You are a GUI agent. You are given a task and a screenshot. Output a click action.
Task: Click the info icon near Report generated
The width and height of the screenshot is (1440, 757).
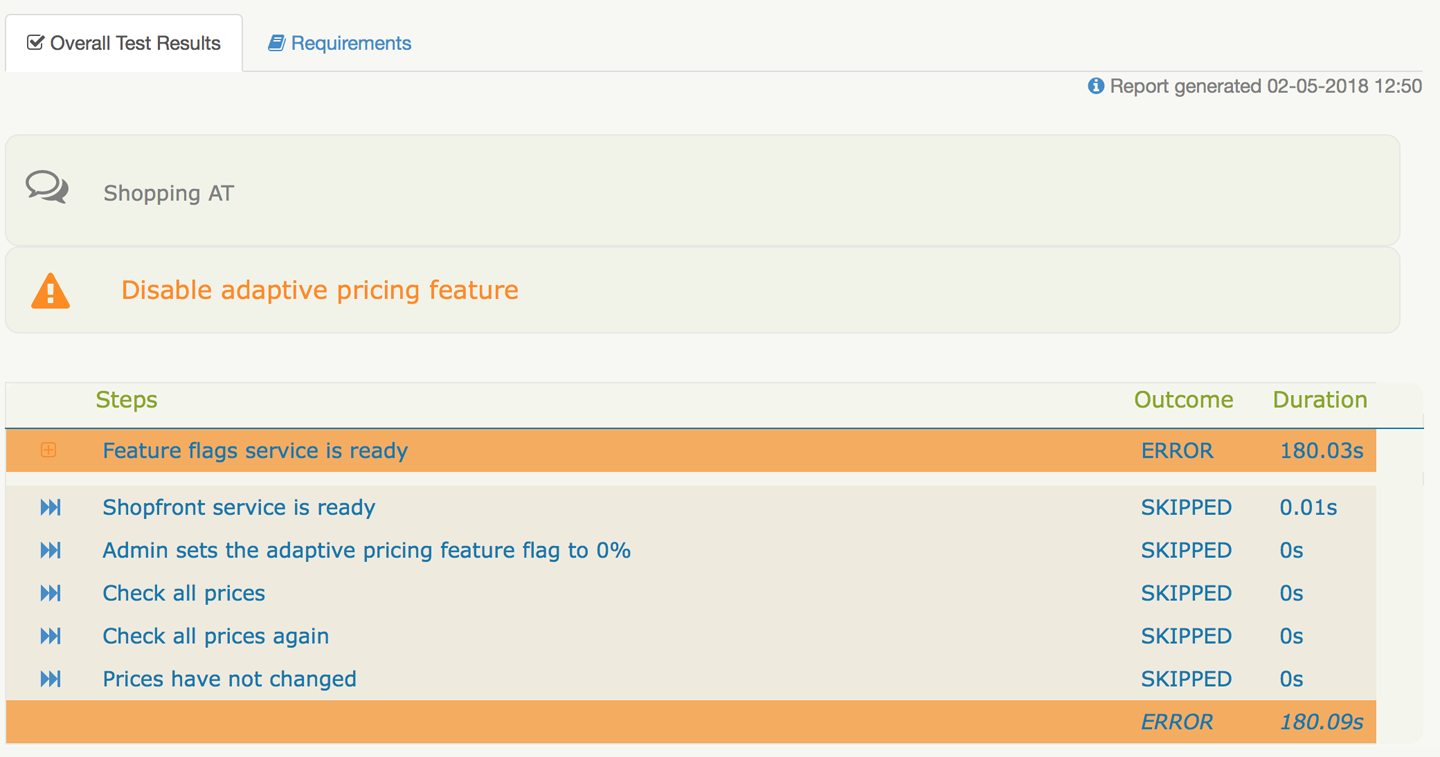pos(1096,86)
